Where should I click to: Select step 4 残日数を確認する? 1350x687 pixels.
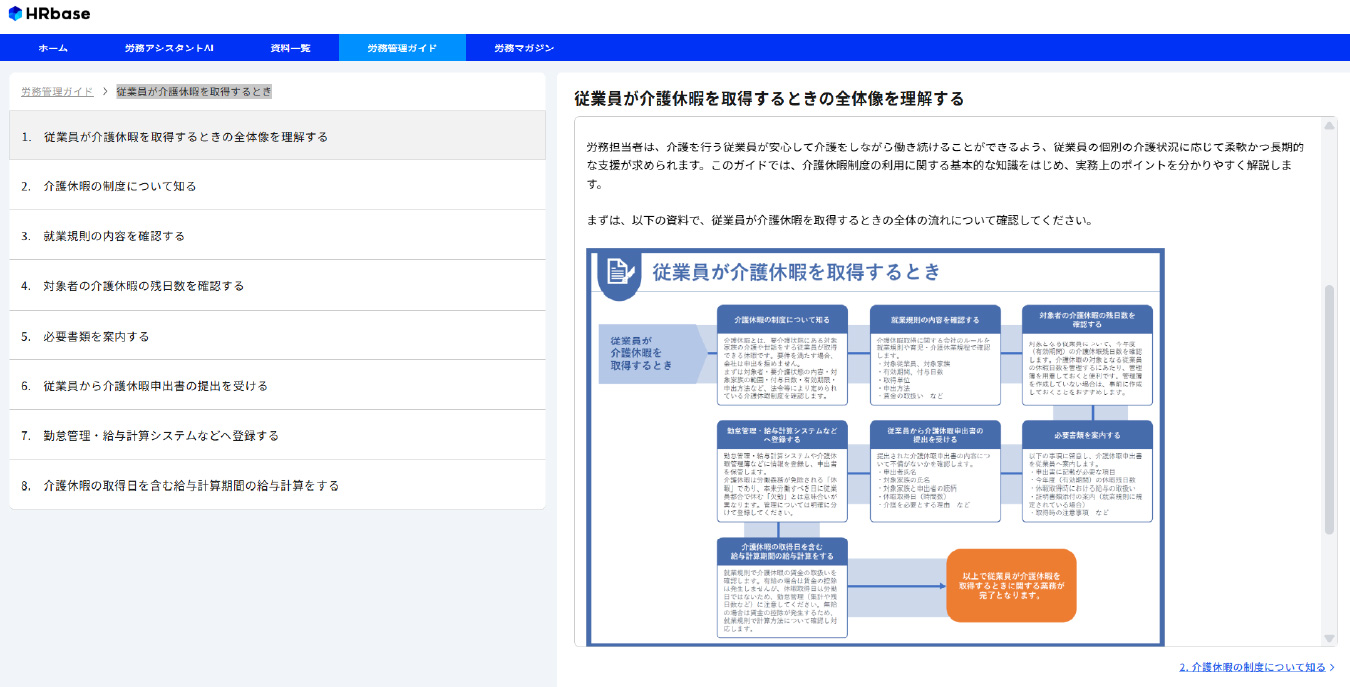click(x=144, y=286)
